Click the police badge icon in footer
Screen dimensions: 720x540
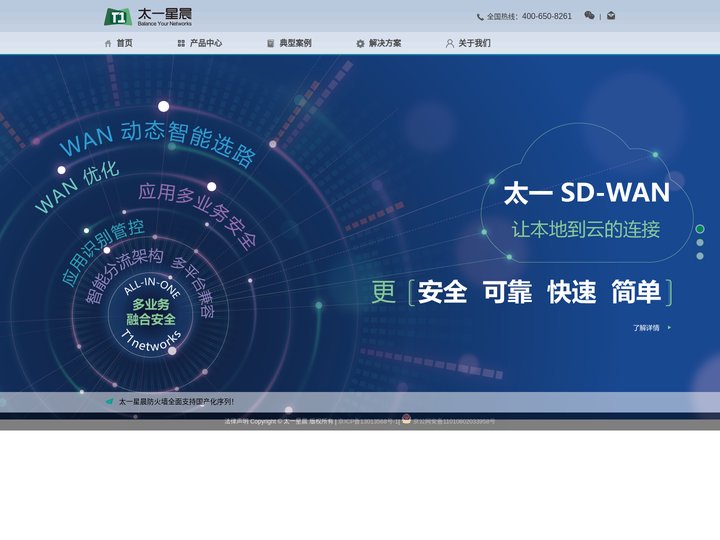(x=406, y=419)
